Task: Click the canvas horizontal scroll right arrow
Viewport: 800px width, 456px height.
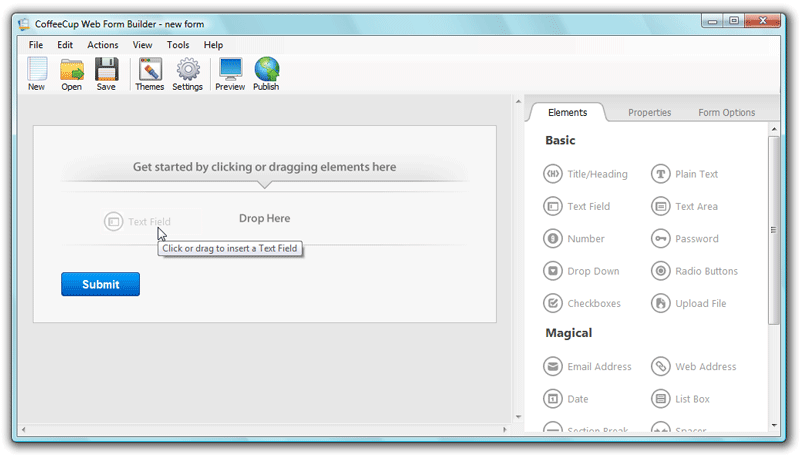Action: pos(505,429)
